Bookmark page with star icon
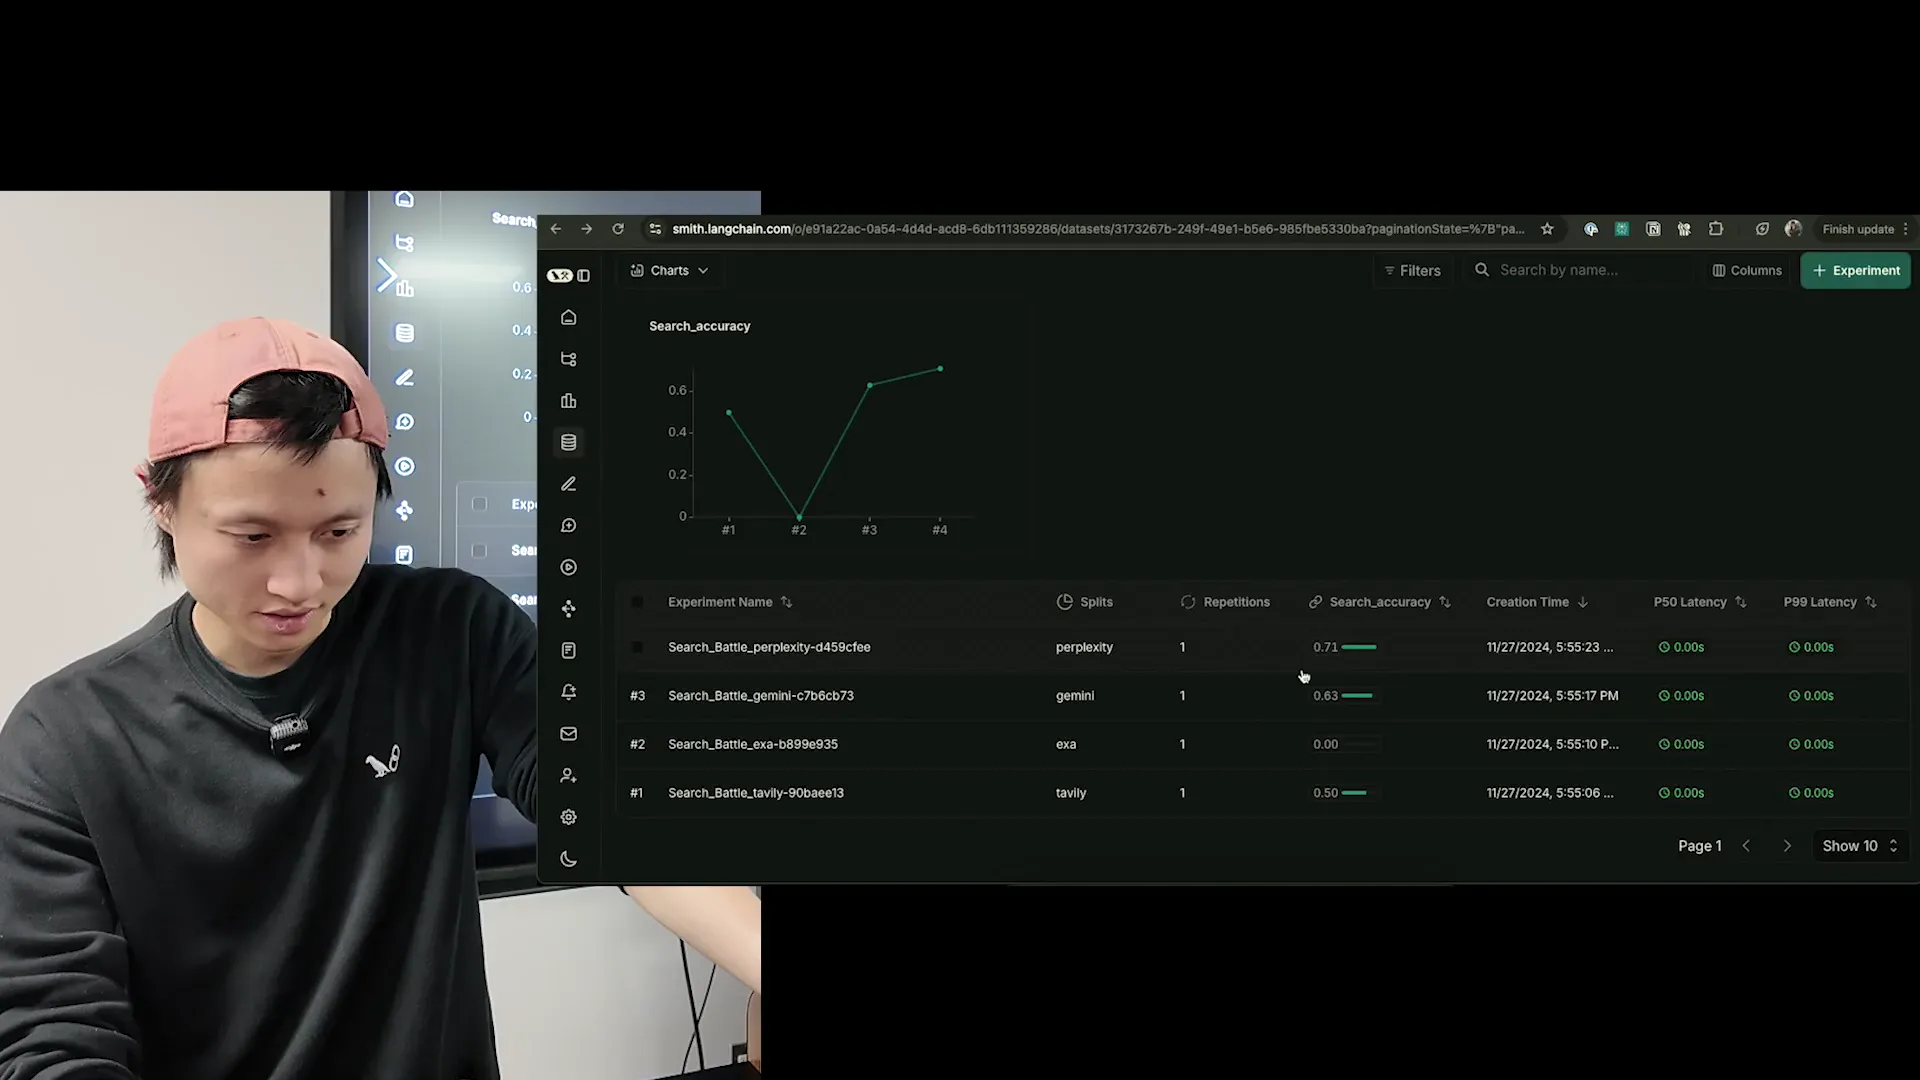This screenshot has width=1920, height=1080. [1547, 229]
